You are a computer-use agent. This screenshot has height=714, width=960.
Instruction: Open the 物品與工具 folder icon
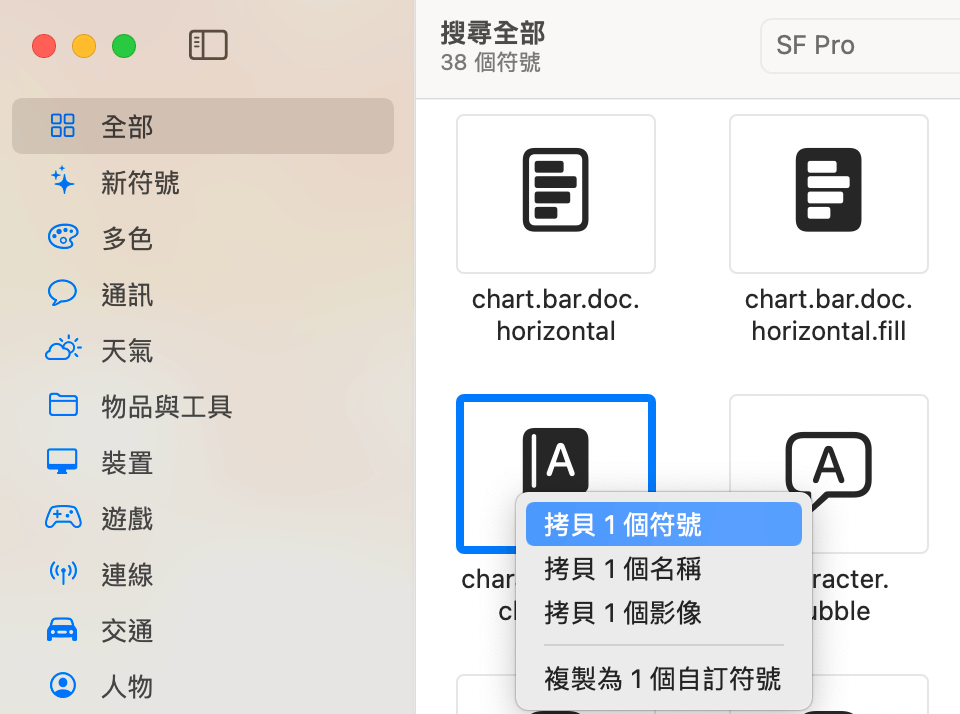coord(63,405)
